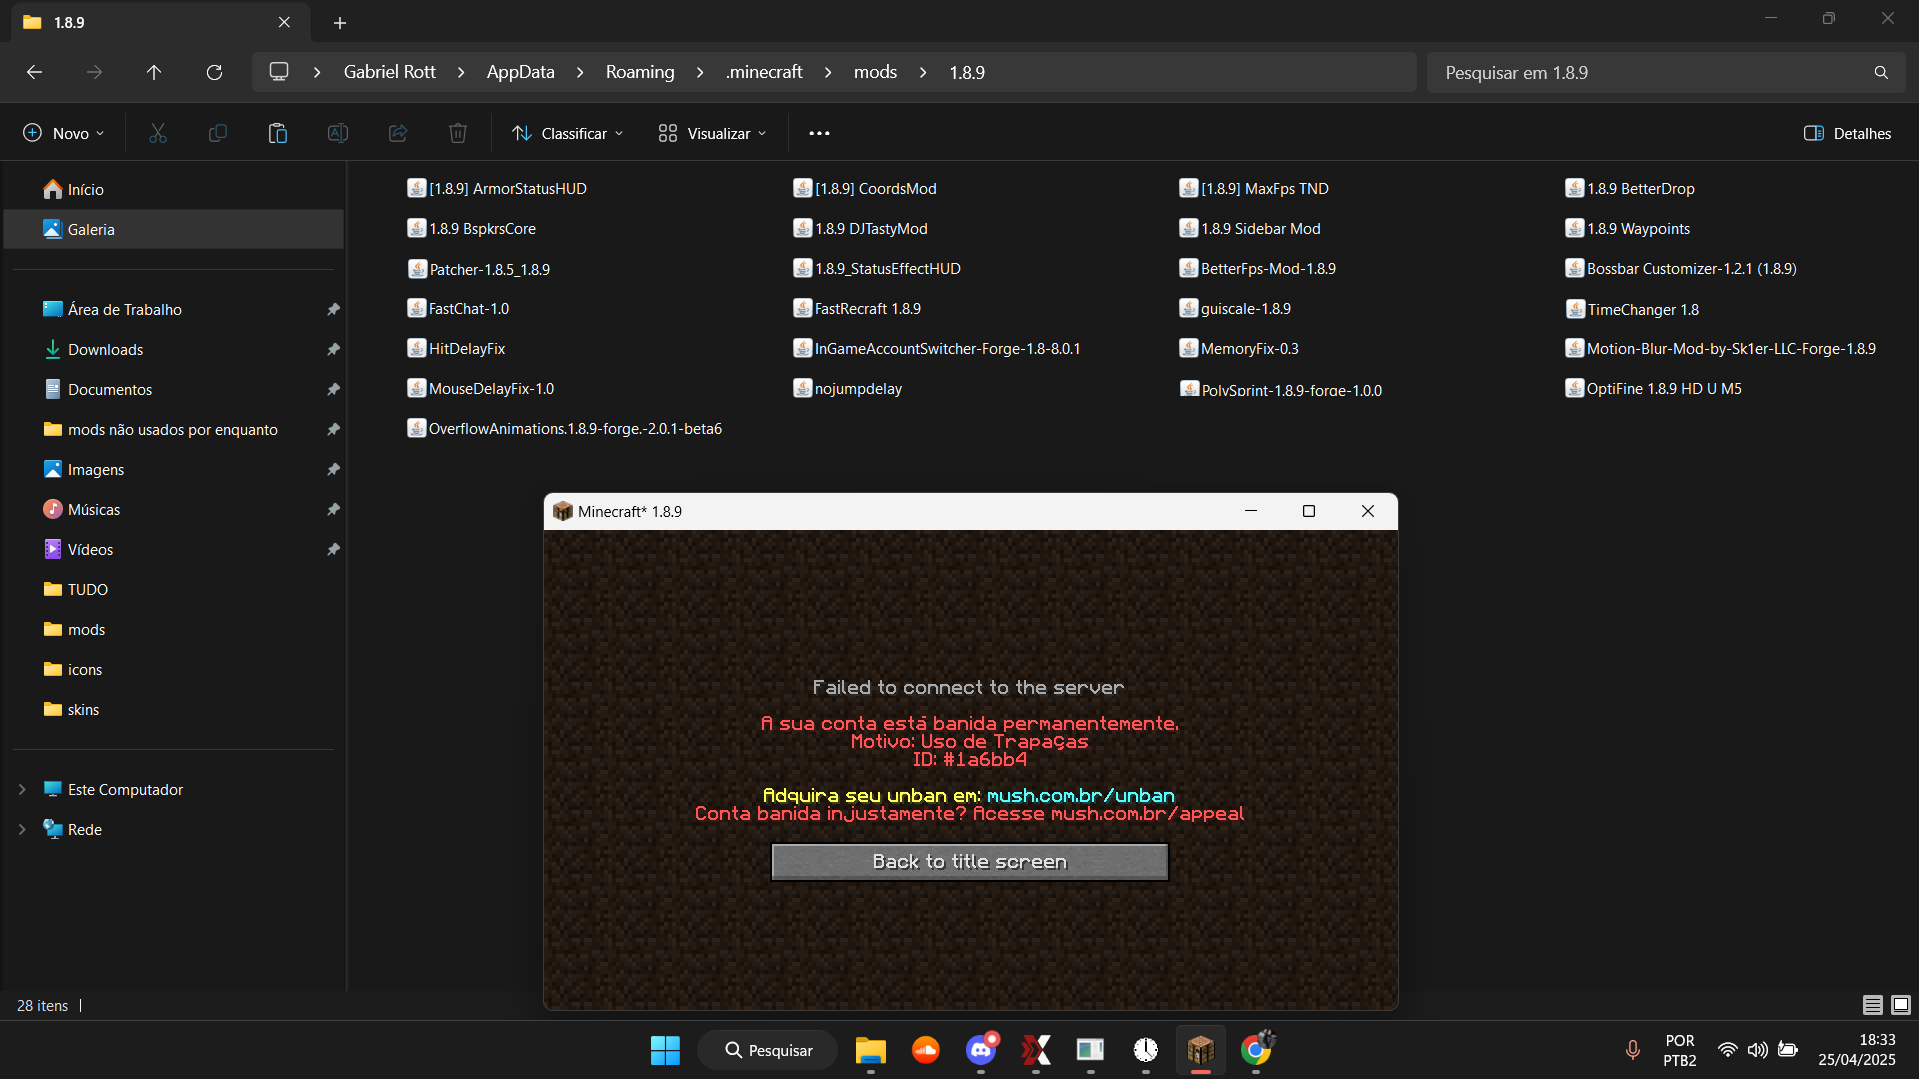Select the MemoryFix-0.3 file

[x=1239, y=348]
